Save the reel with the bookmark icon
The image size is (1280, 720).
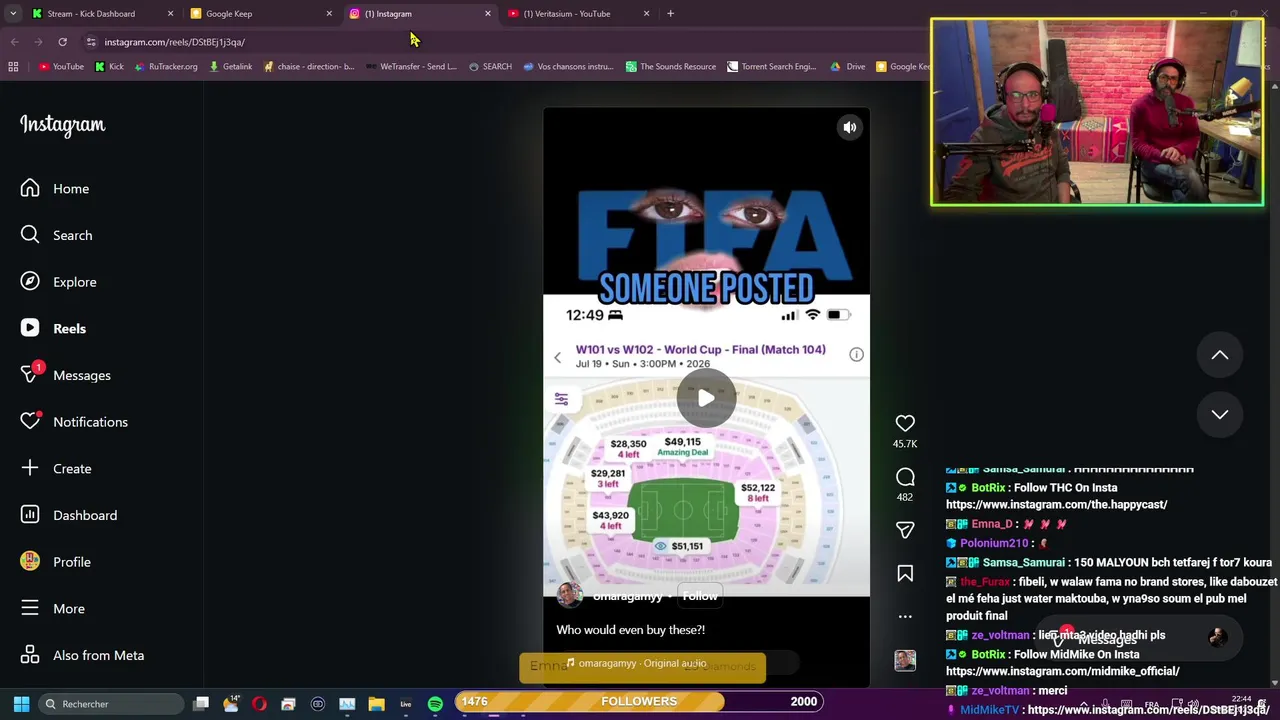tap(905, 574)
